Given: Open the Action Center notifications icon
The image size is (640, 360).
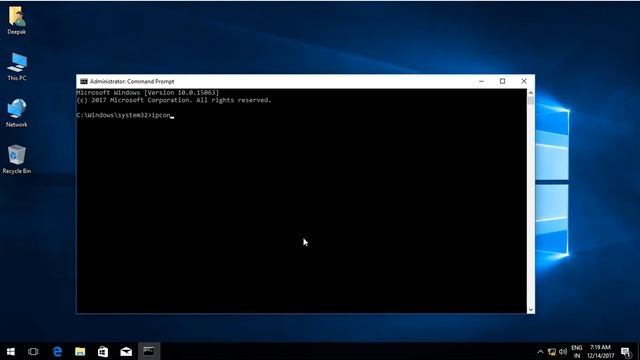Looking at the screenshot, I should pos(626,351).
